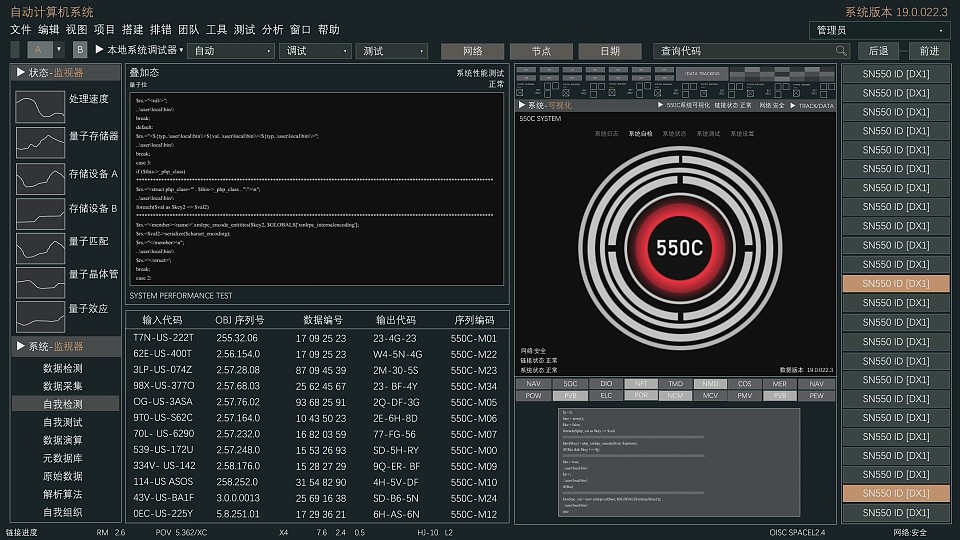This screenshot has height=540, width=960.
Task: Toggle the MCV module button
Action: [x=710, y=396]
